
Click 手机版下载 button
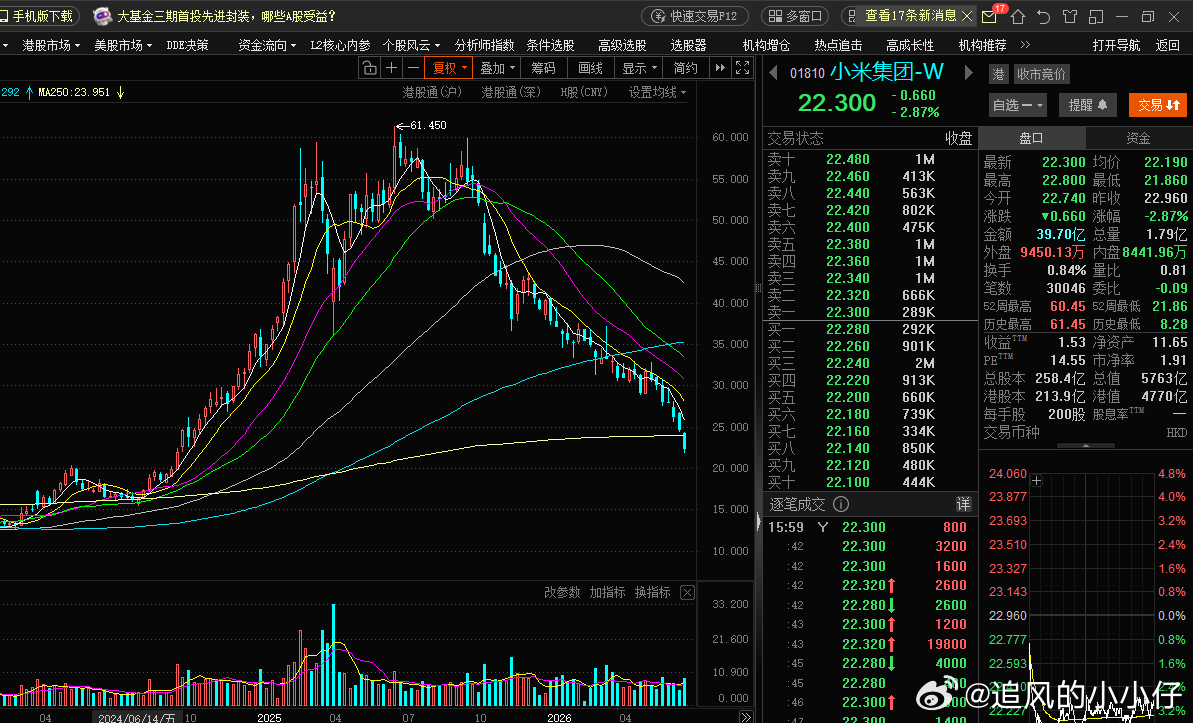point(38,16)
